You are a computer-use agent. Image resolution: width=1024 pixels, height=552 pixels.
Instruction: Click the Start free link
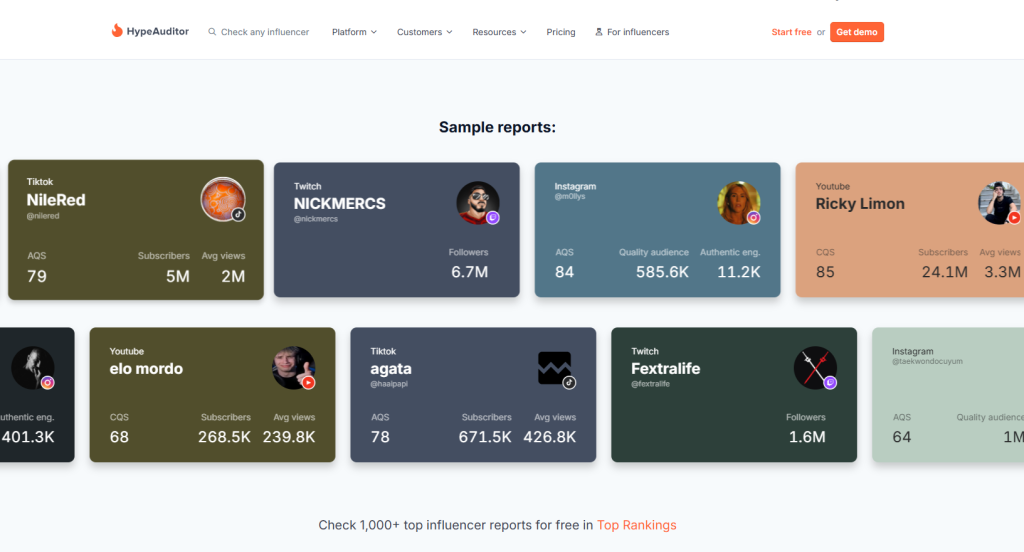tap(791, 32)
